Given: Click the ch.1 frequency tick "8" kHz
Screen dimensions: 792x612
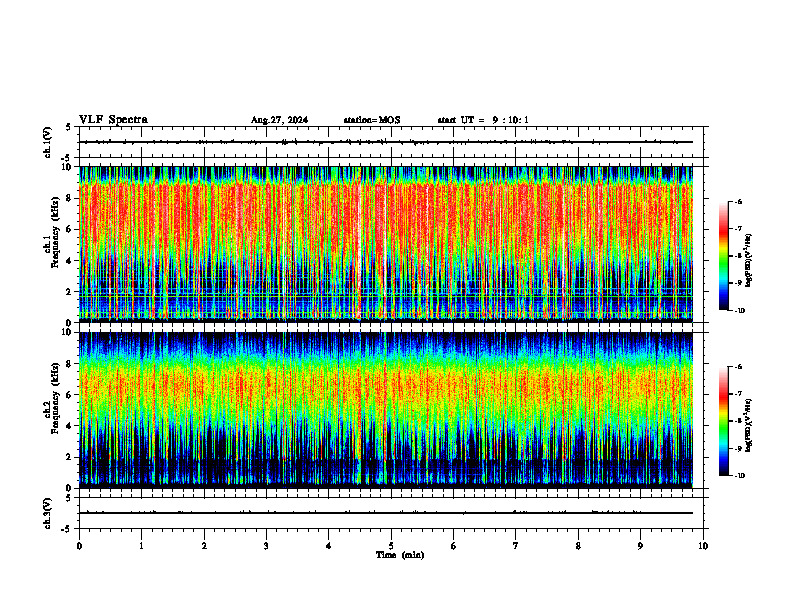Looking at the screenshot, I should [x=70, y=198].
